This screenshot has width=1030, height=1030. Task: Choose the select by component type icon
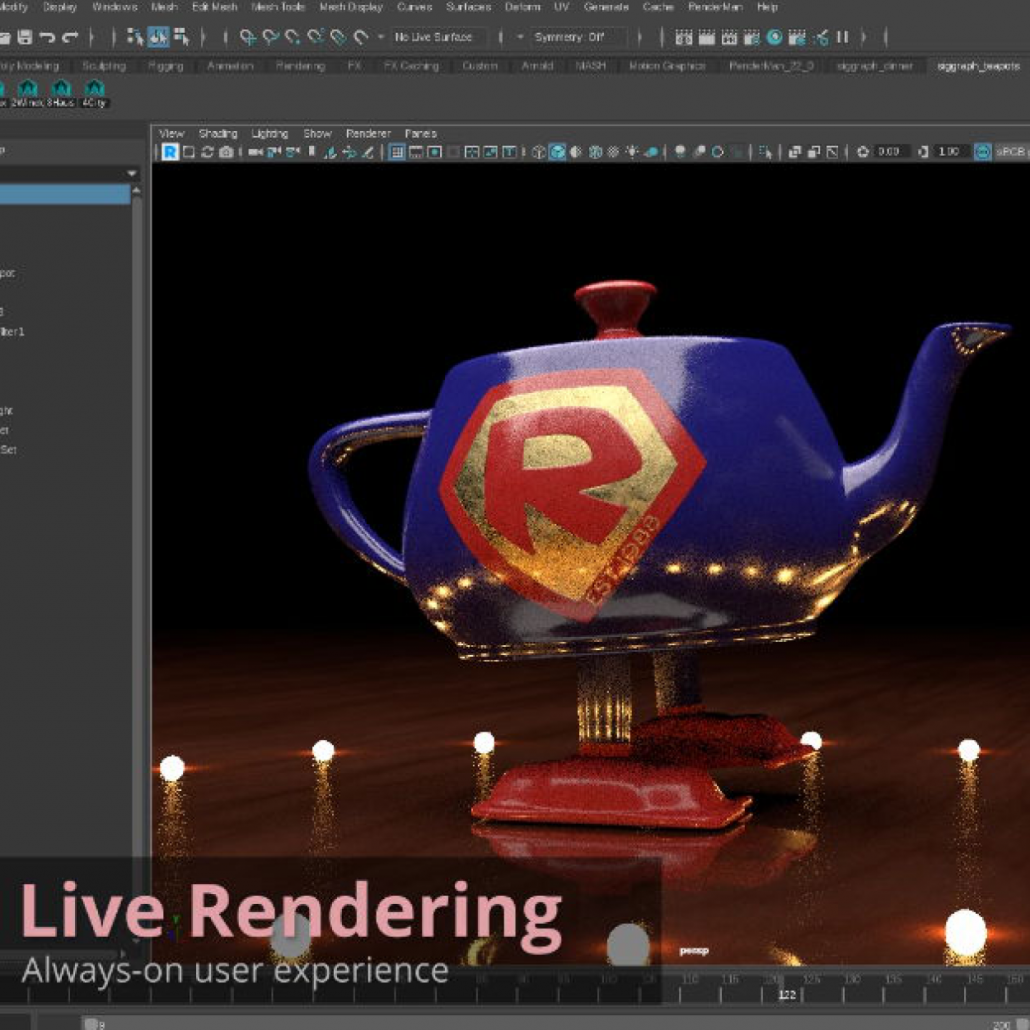pyautogui.click(x=181, y=37)
